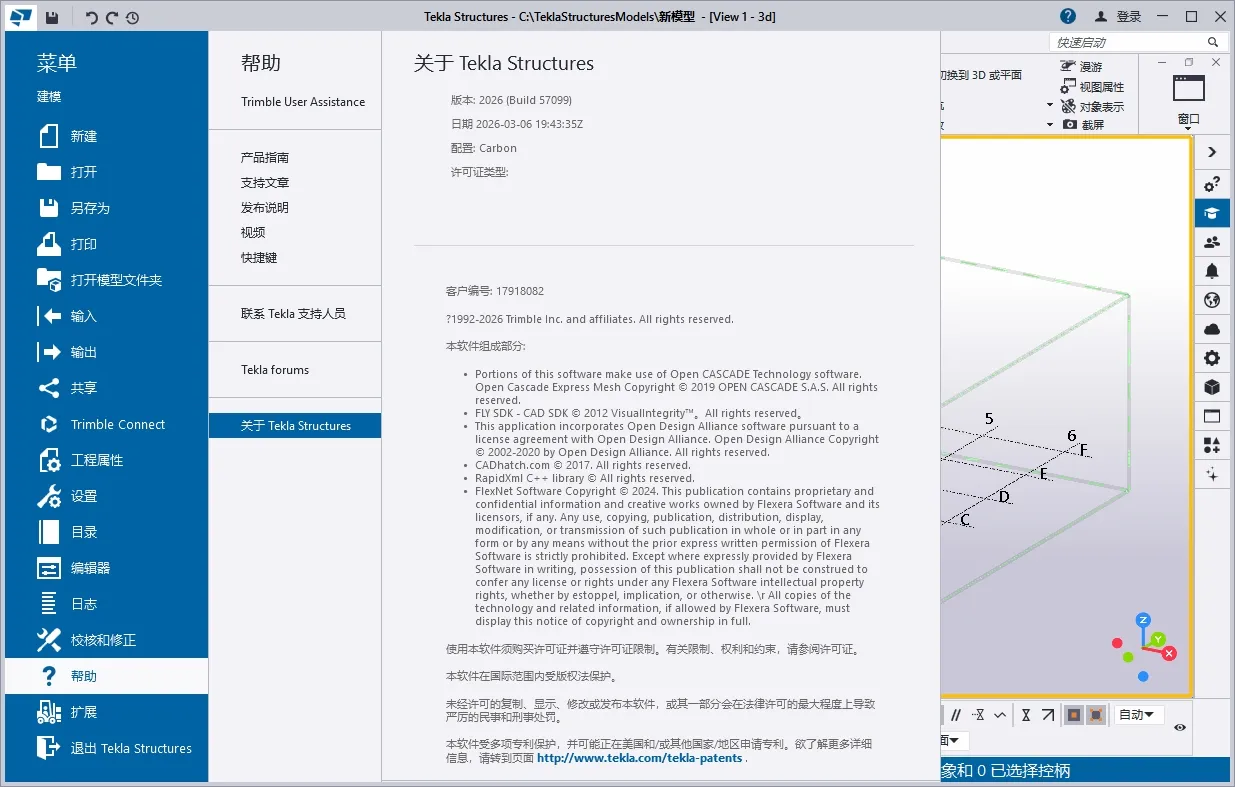Open the Tekla Online globe icon

[1211, 300]
